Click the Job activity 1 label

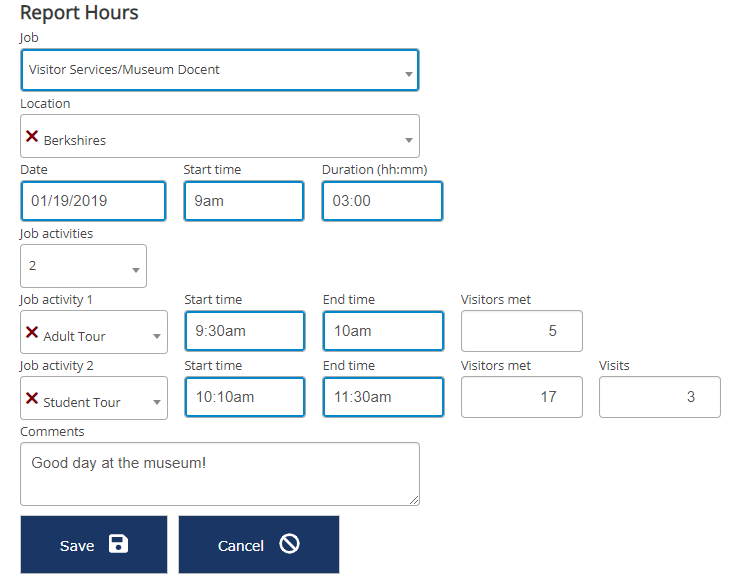click(56, 300)
